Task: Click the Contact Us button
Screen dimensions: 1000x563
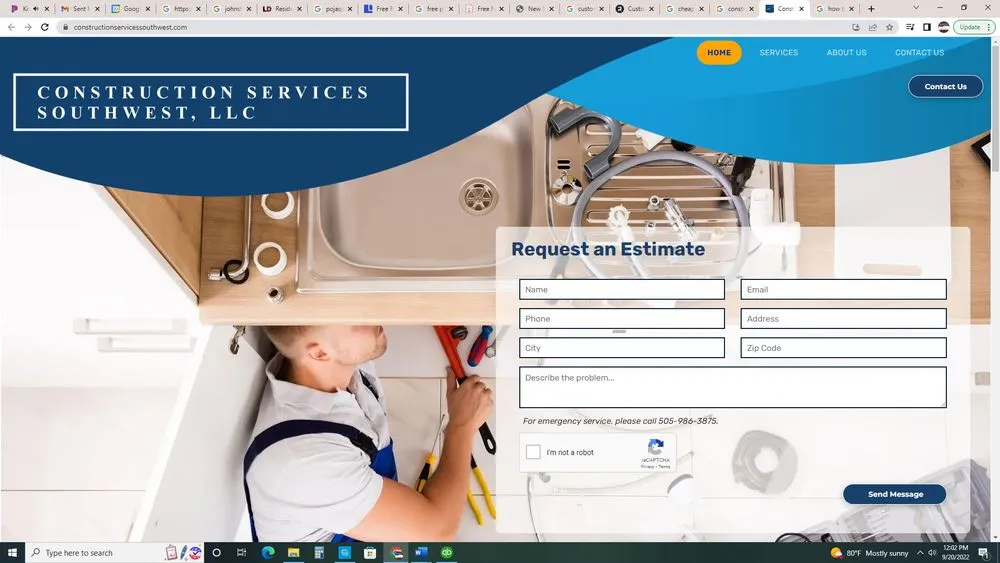Action: [945, 86]
